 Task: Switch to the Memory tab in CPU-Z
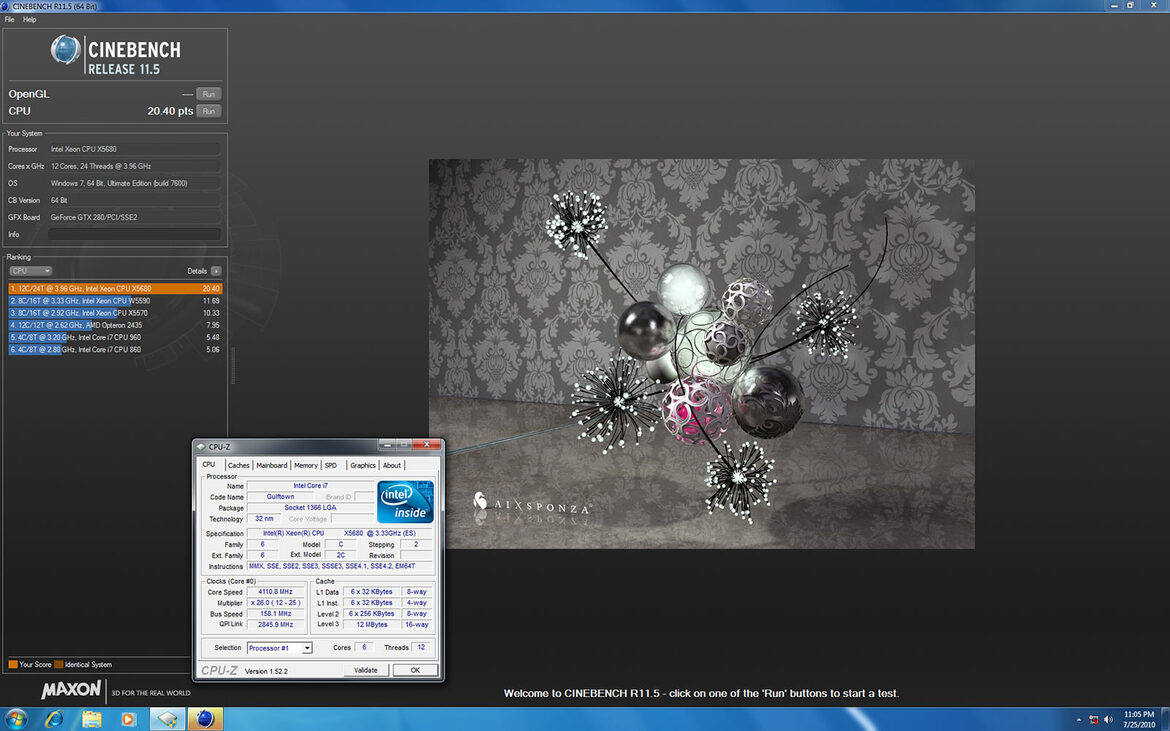tap(306, 465)
